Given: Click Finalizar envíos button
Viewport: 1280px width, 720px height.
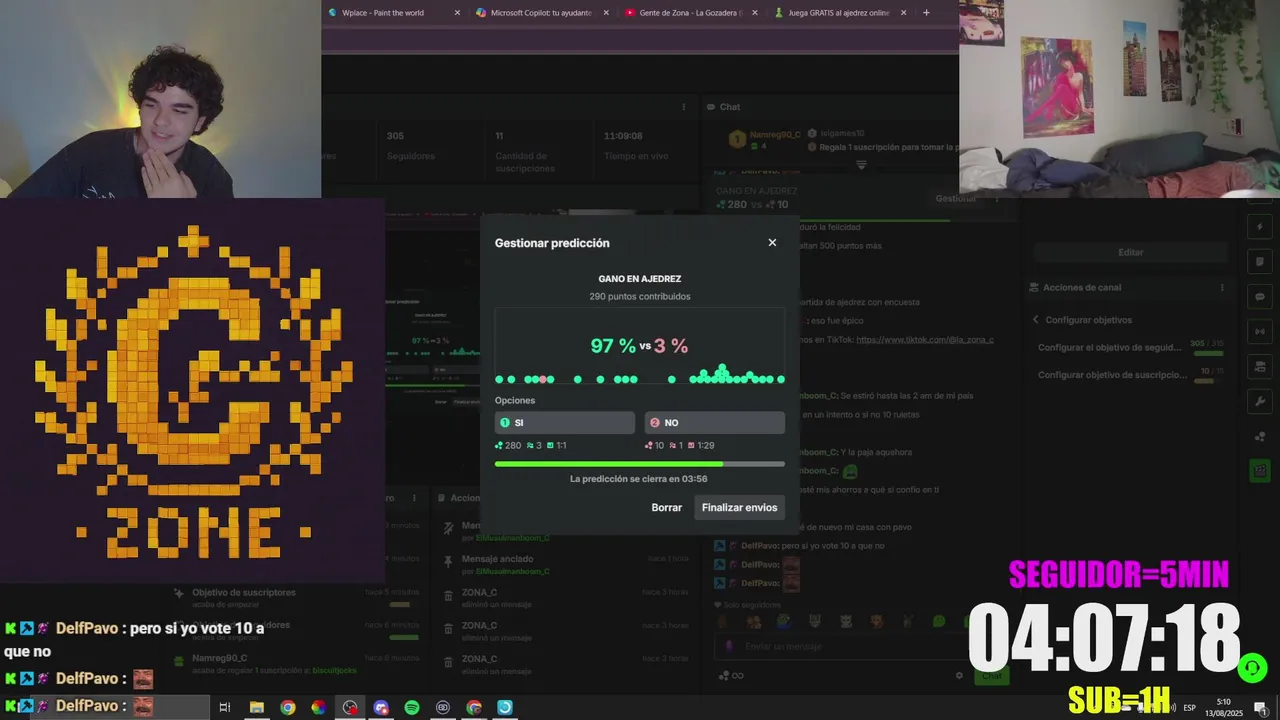Looking at the screenshot, I should [739, 508].
